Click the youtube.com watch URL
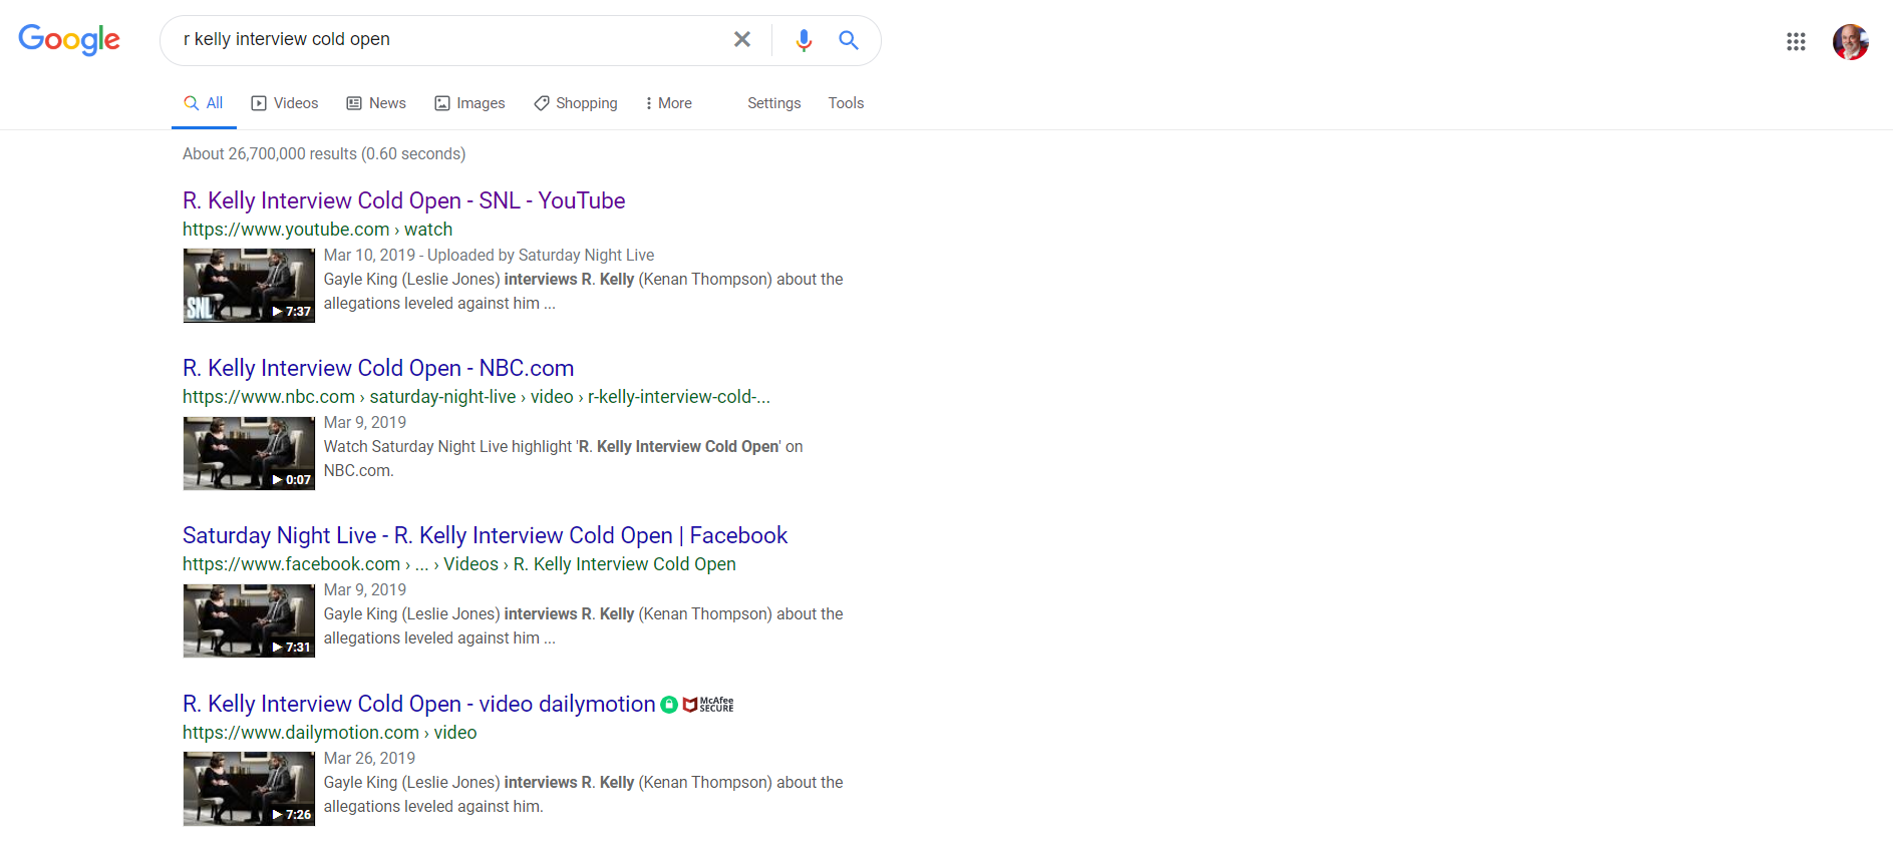Image resolution: width=1893 pixels, height=853 pixels. (x=317, y=229)
